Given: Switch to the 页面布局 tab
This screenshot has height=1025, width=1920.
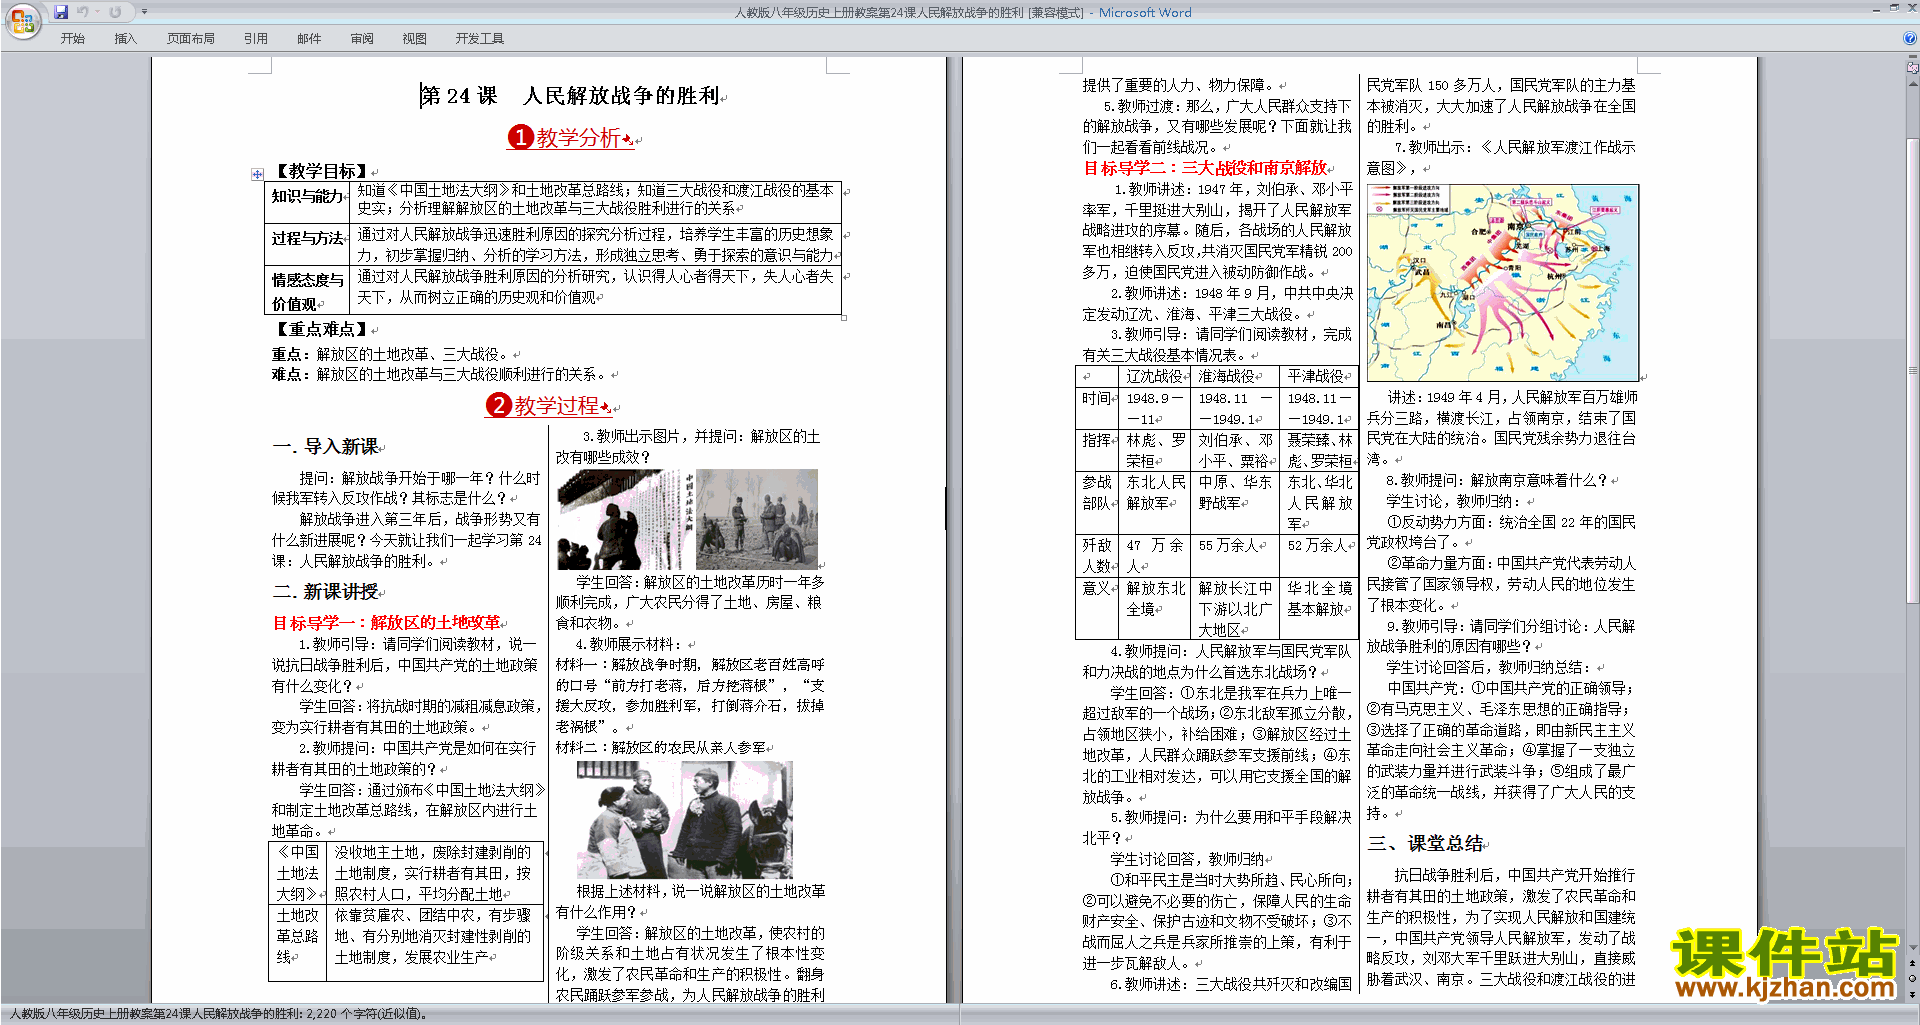Looking at the screenshot, I should tap(190, 38).
